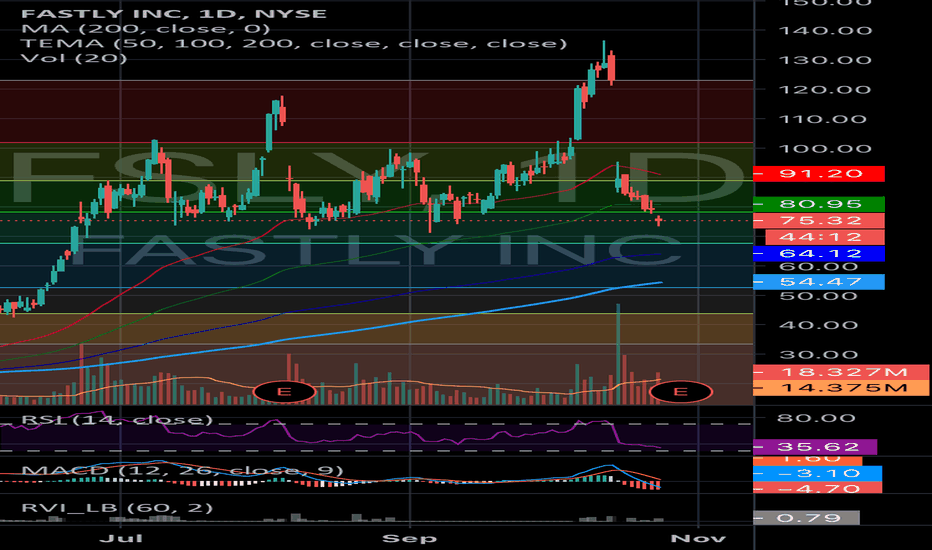Click the 120.00 price axis tick

tap(825, 90)
